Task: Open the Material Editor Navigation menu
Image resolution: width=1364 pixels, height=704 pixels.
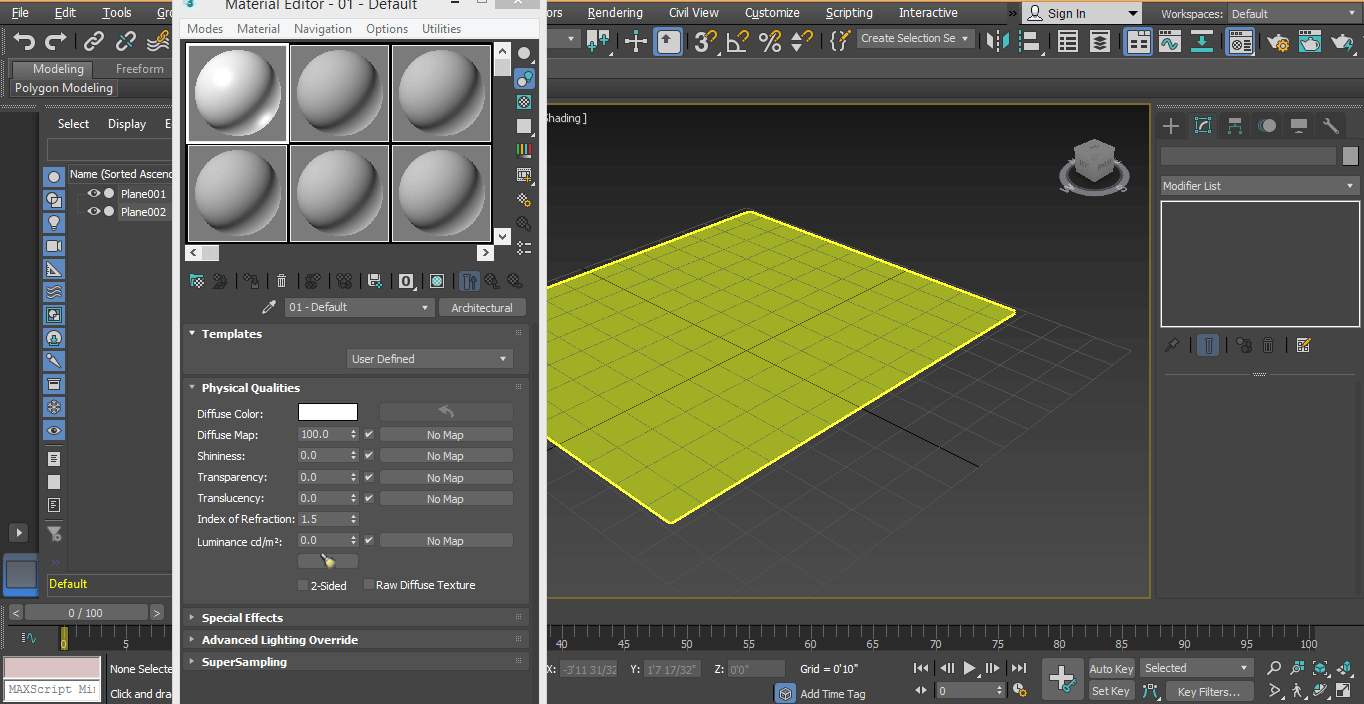Action: (322, 29)
